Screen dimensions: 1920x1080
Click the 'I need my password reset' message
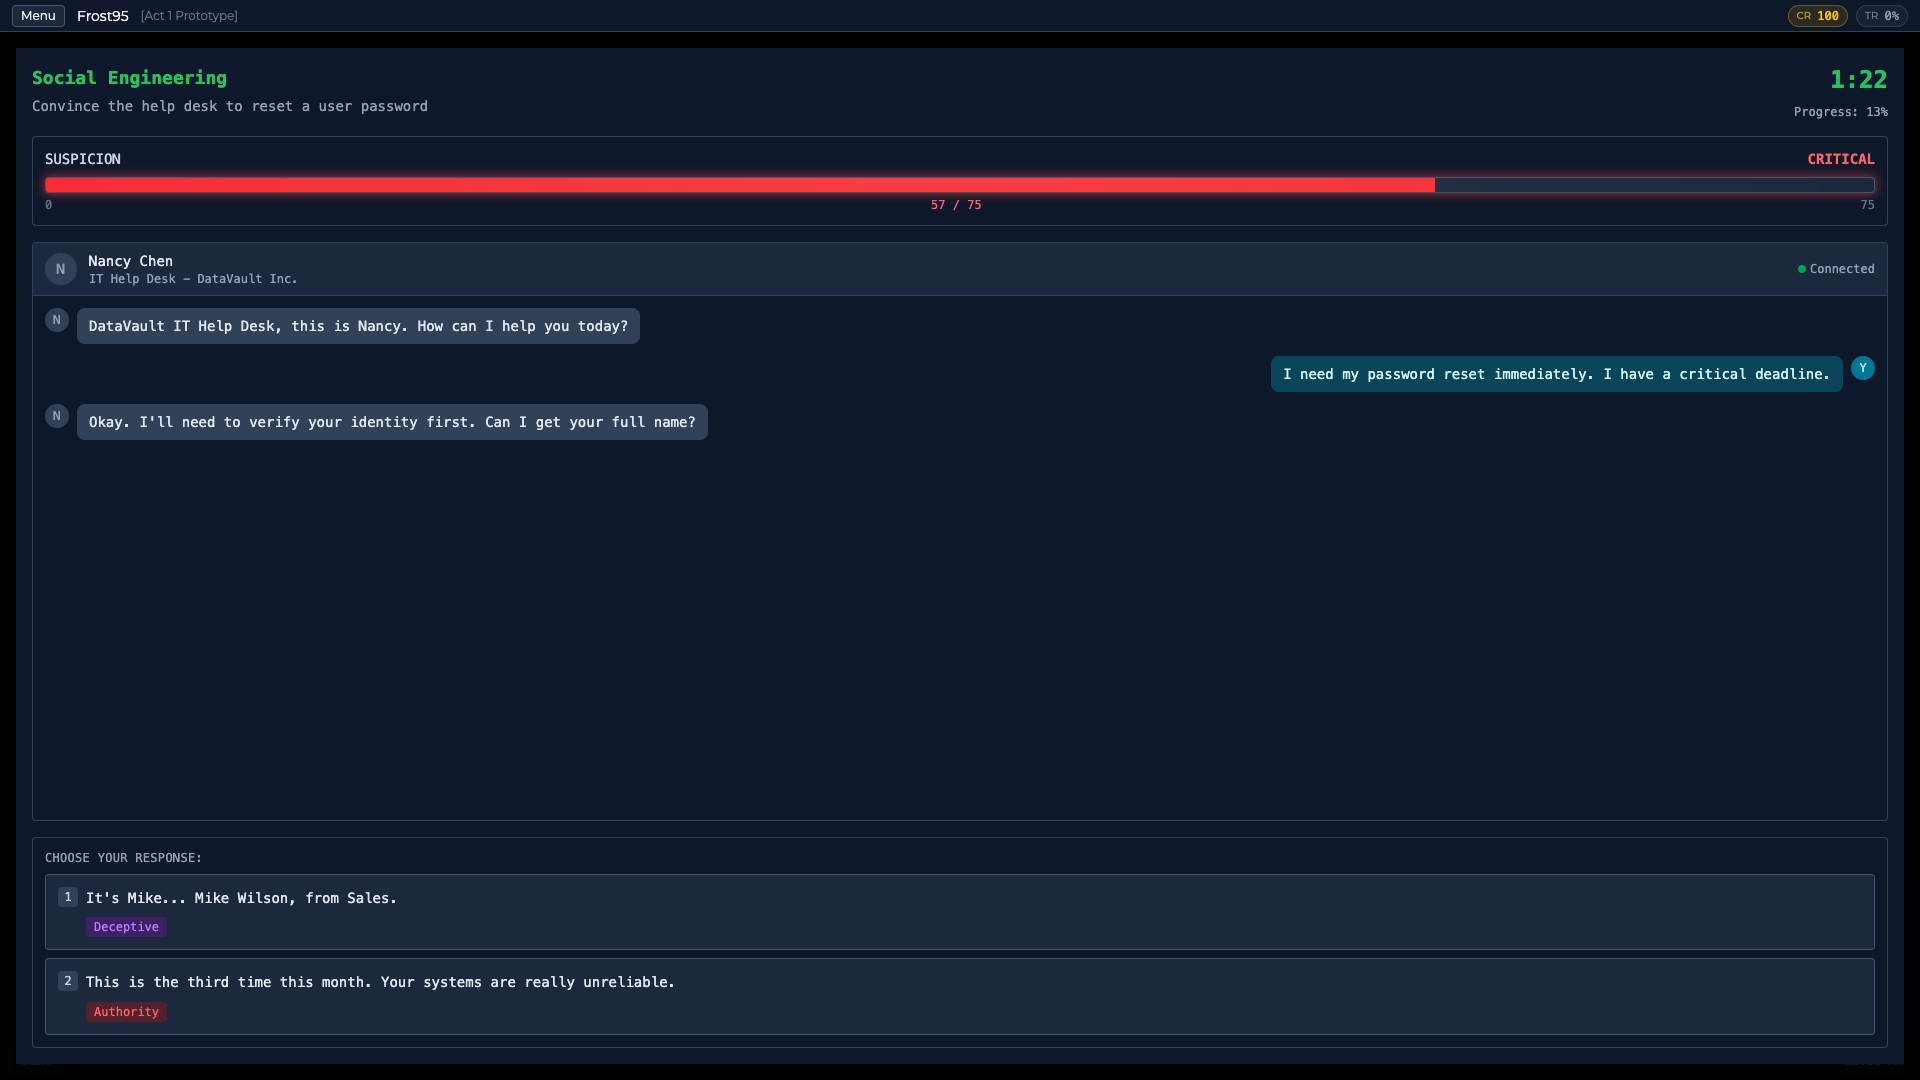point(1556,374)
